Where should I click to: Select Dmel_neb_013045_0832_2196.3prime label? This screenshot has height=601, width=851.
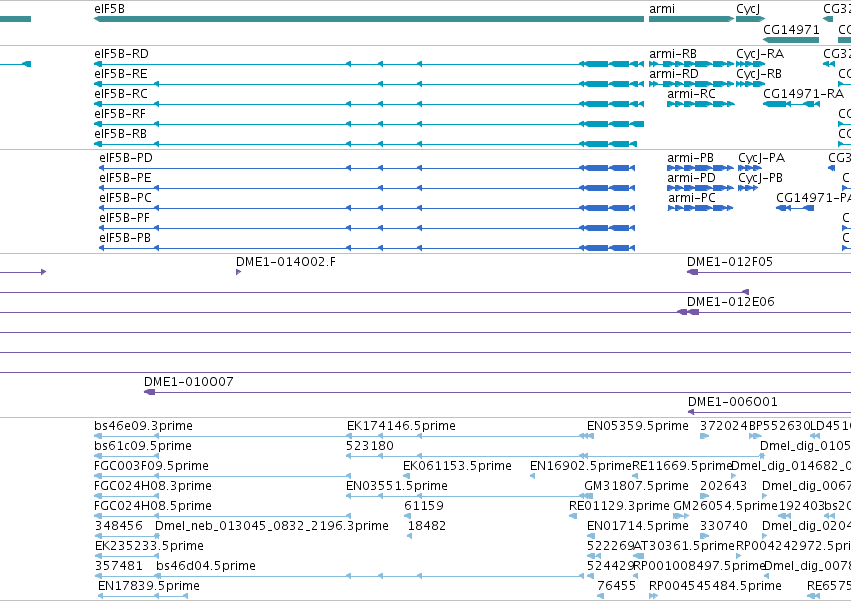point(272,526)
